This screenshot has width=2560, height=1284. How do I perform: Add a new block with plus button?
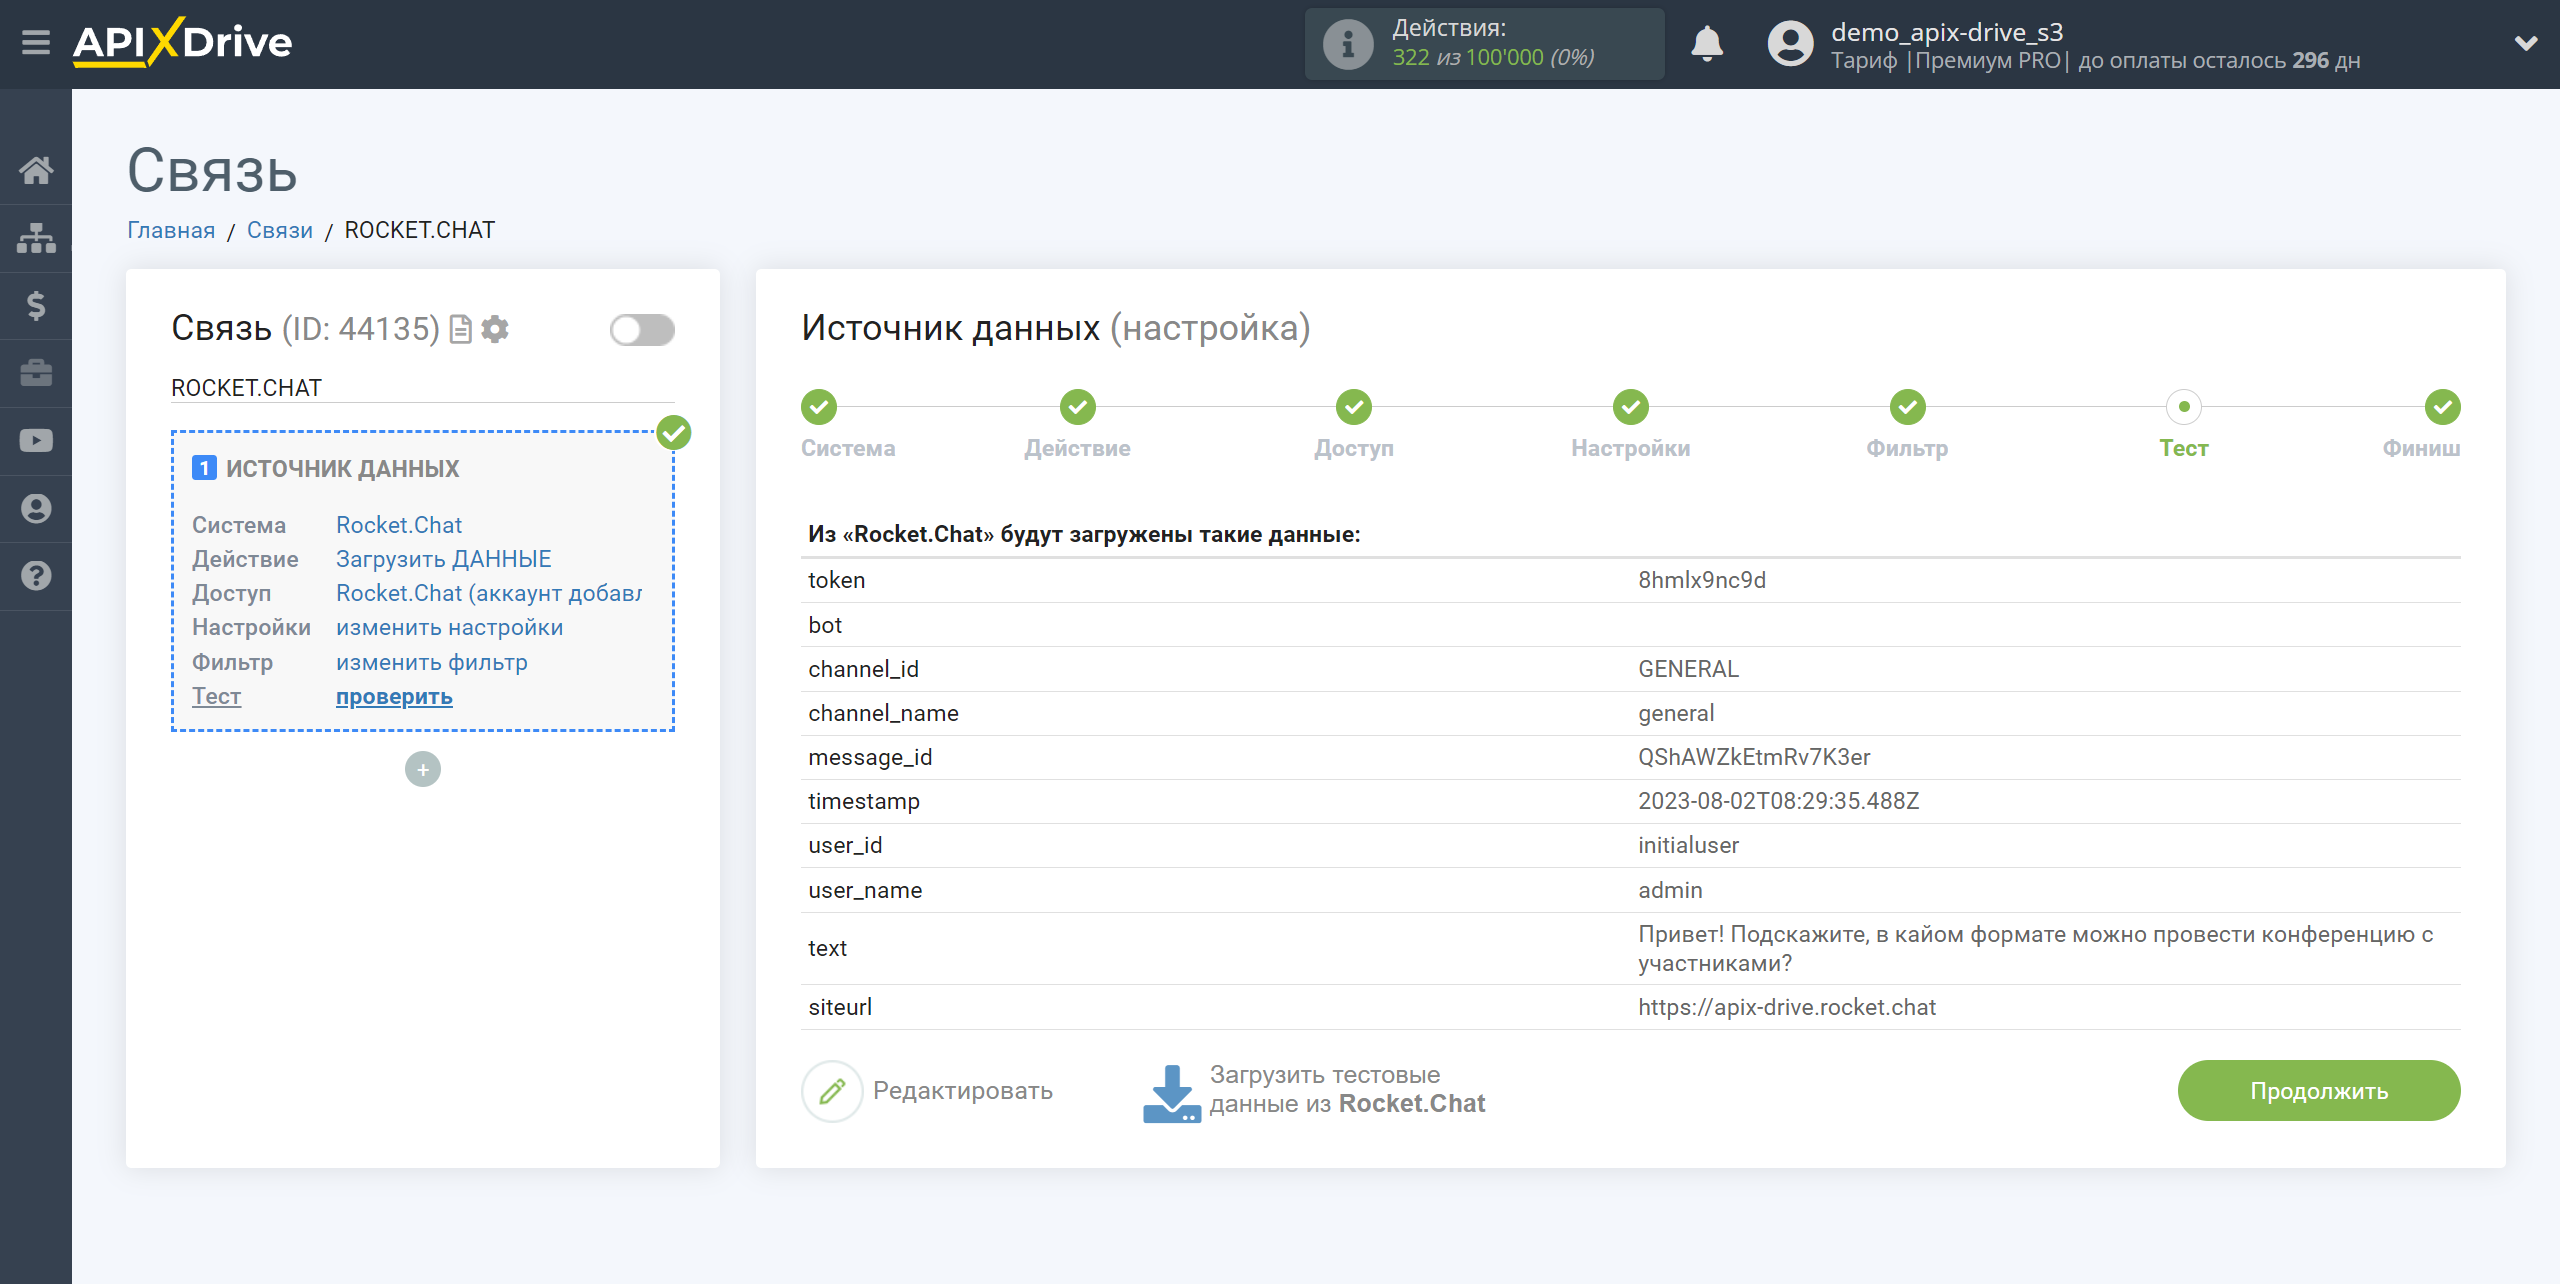click(423, 769)
